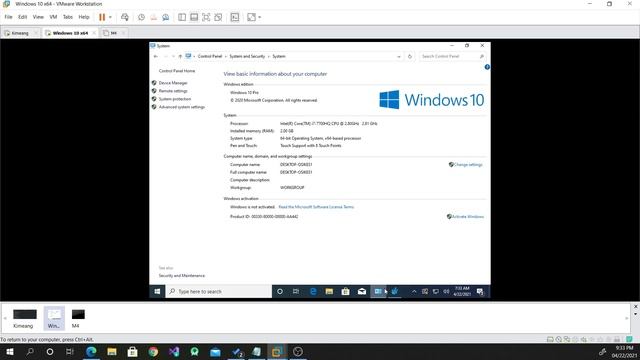Image resolution: width=640 pixels, height=360 pixels.
Task: Open the guest notification center icon
Action: tap(480, 291)
